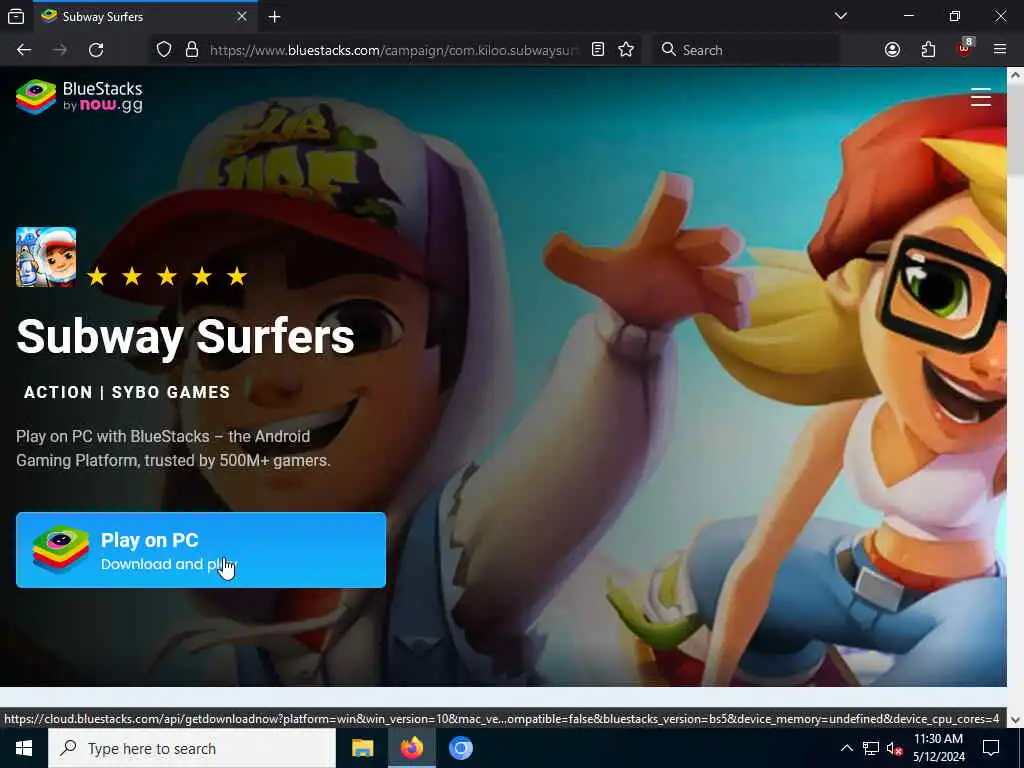Click the scrollbar up arrow
Image resolution: width=1024 pixels, height=768 pixels.
click(x=1015, y=76)
